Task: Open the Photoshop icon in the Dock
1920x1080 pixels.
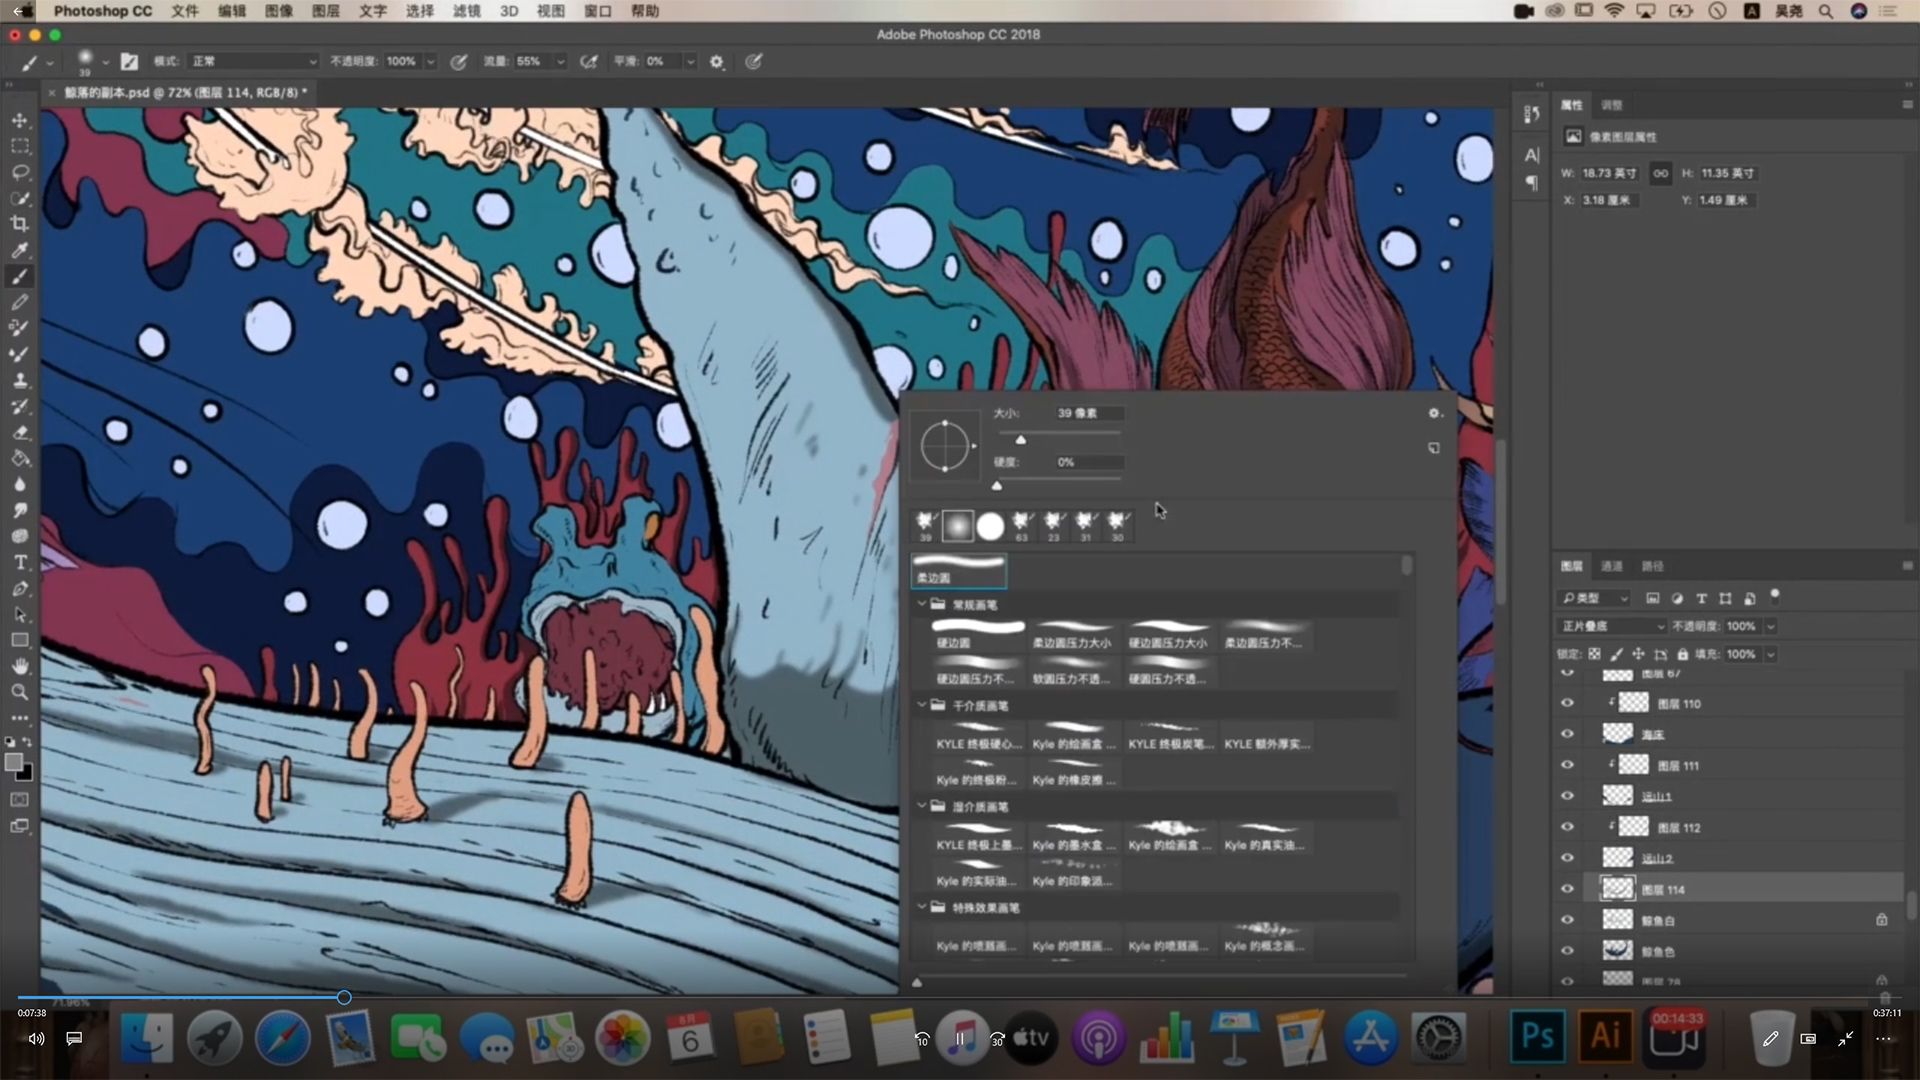Action: pos(1537,1036)
